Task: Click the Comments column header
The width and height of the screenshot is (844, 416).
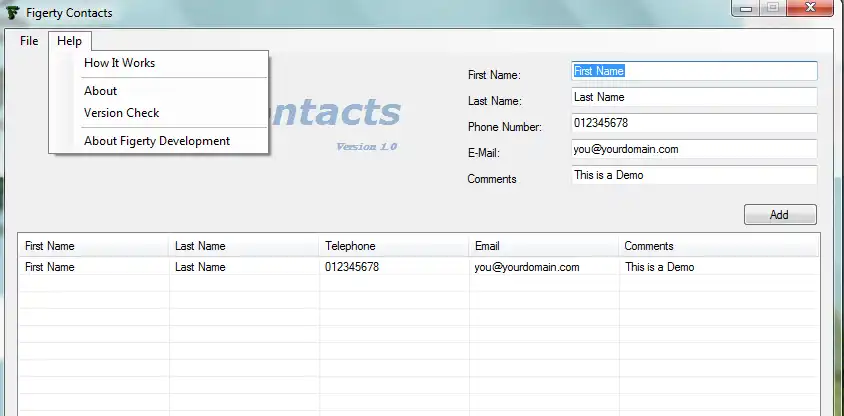Action: pos(719,246)
